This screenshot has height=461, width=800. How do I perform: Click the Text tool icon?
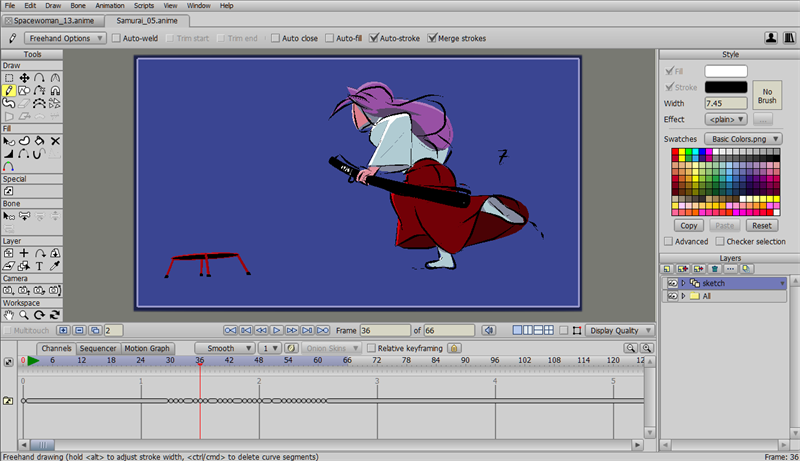point(40,266)
